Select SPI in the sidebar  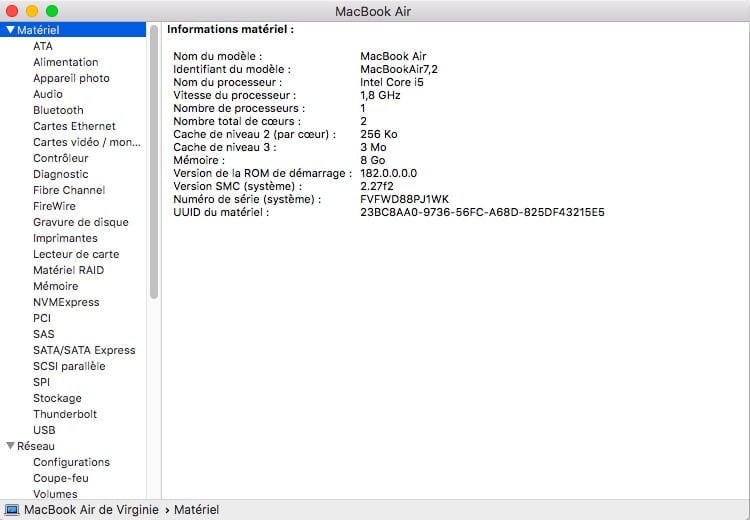(x=41, y=382)
